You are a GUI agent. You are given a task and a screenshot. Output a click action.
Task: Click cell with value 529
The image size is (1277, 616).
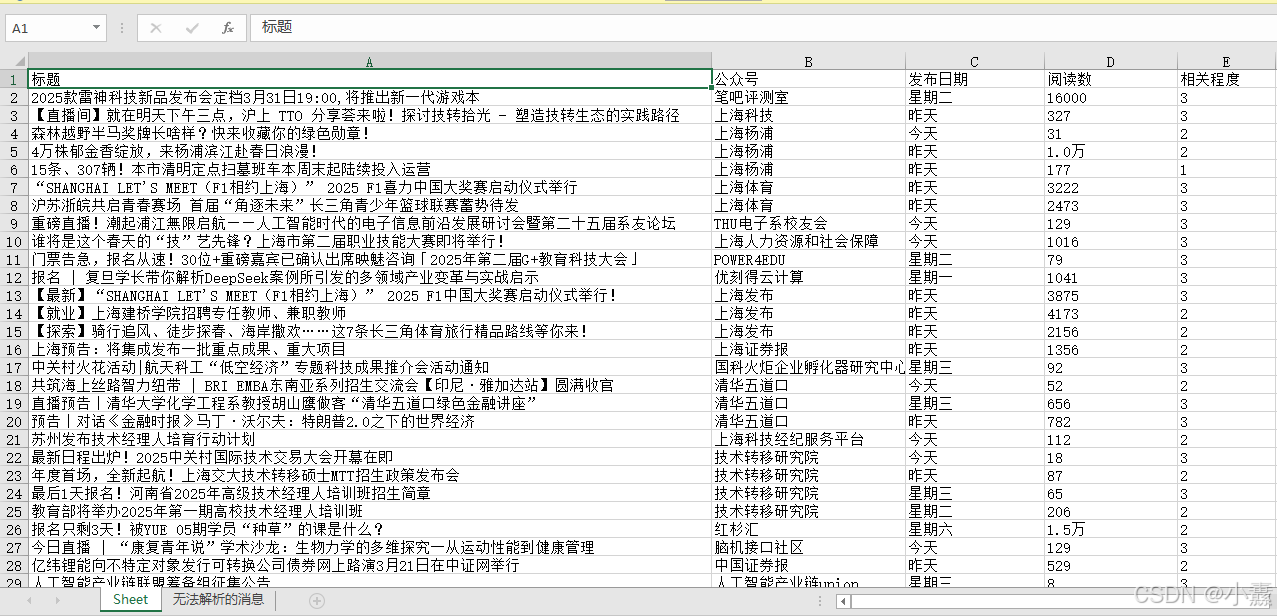1110,565
